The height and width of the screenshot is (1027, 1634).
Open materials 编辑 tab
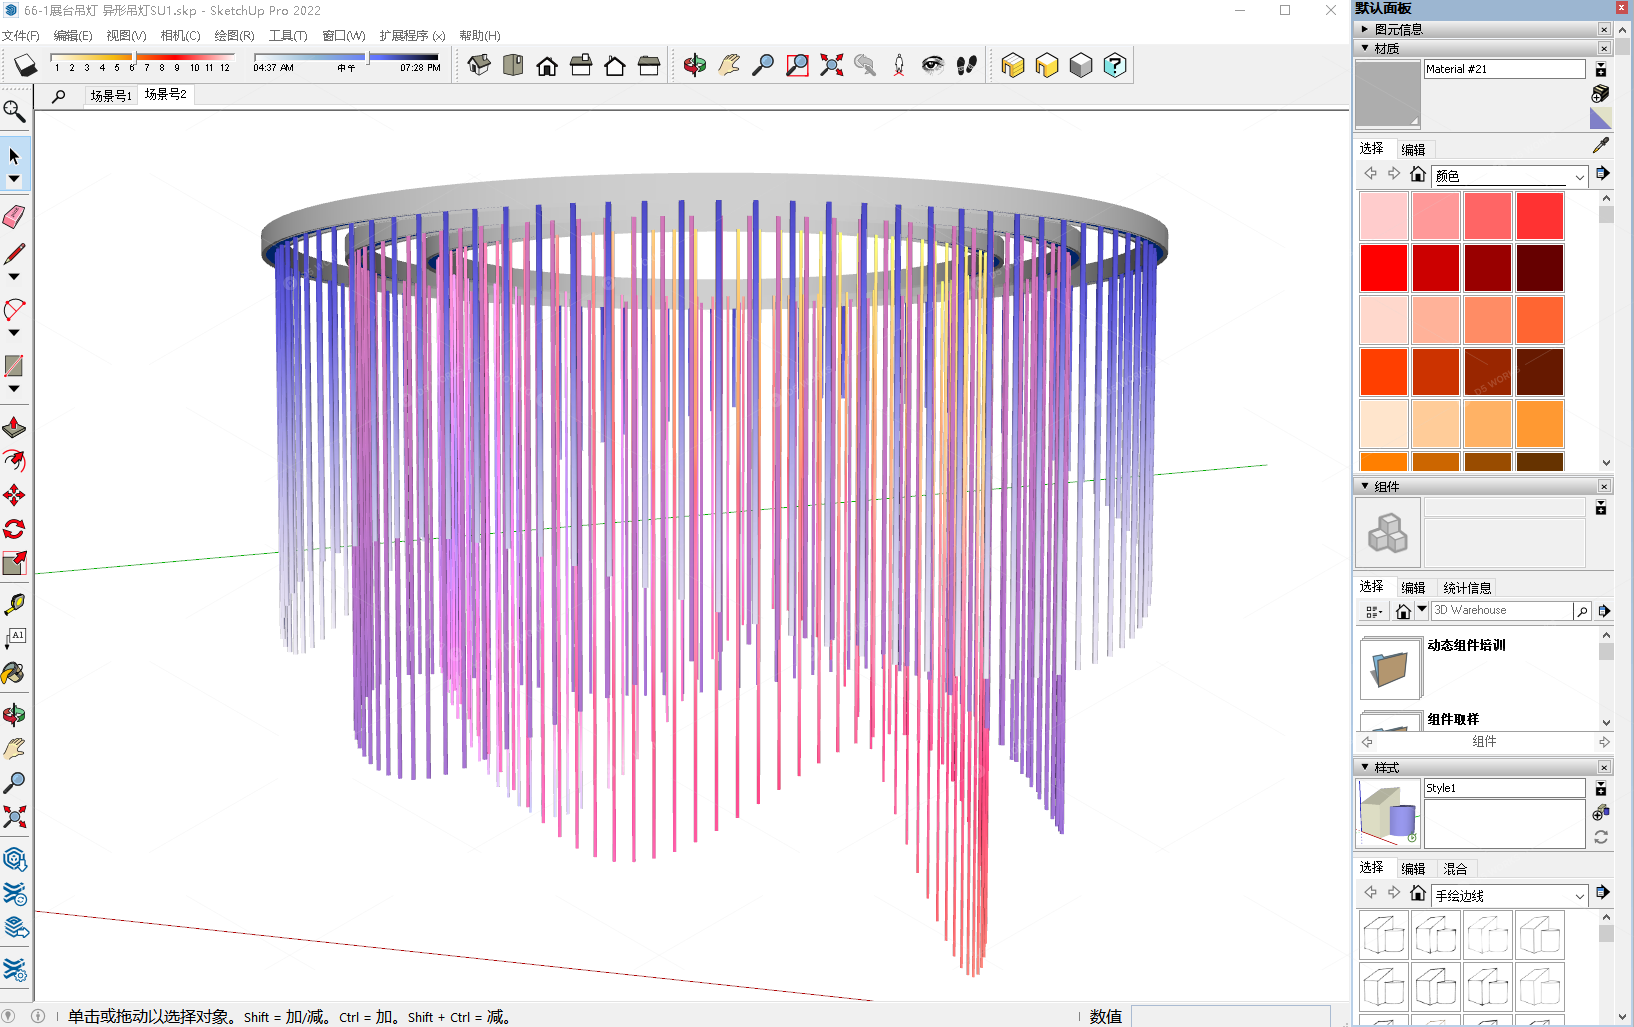point(1413,150)
